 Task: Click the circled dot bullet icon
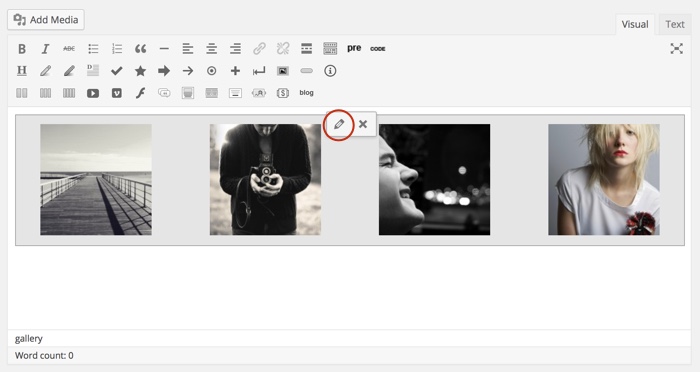click(212, 71)
